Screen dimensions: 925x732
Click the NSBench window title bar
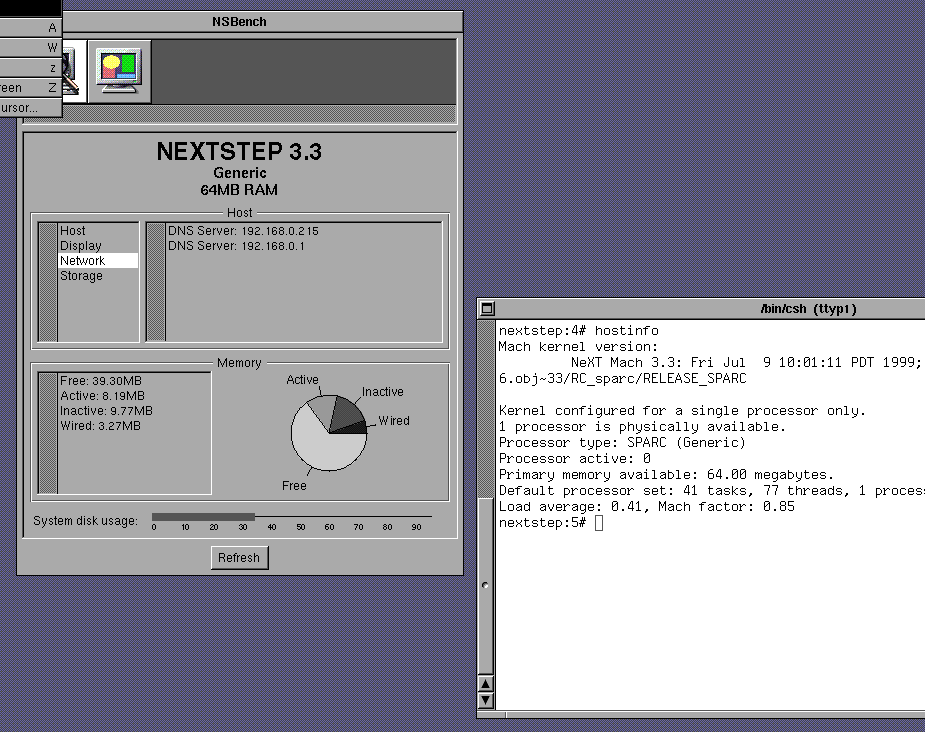(240, 21)
